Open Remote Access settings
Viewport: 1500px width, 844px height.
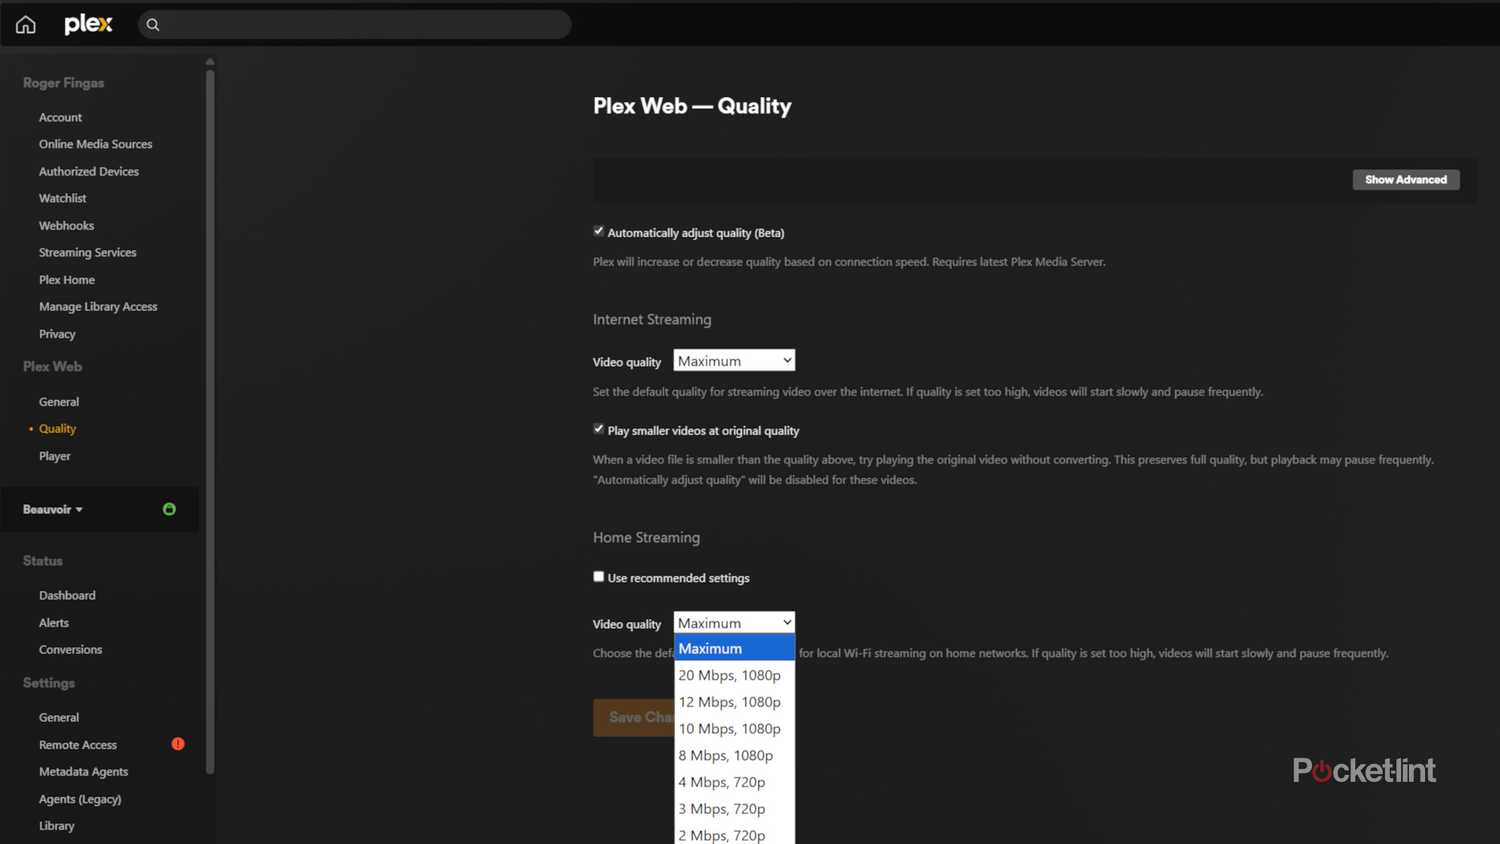(x=78, y=745)
